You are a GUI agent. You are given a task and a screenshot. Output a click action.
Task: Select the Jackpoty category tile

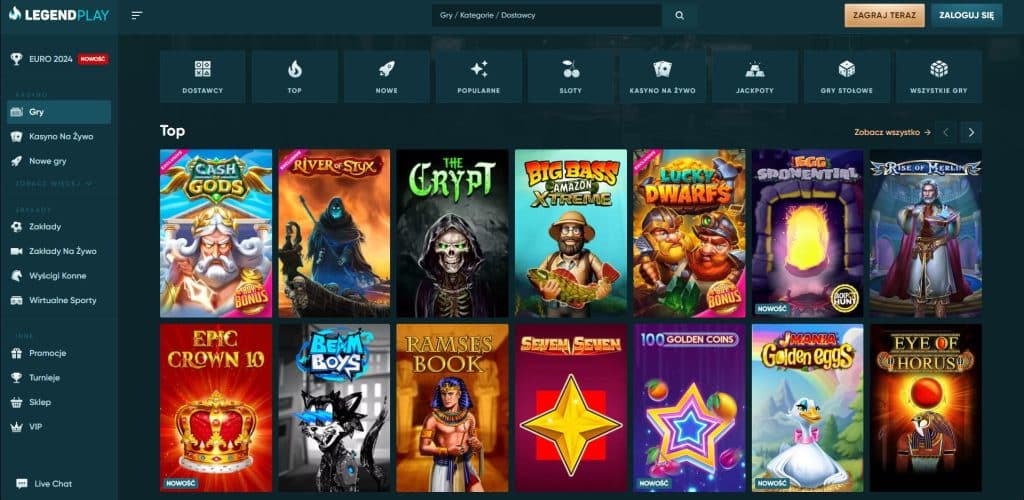point(754,77)
